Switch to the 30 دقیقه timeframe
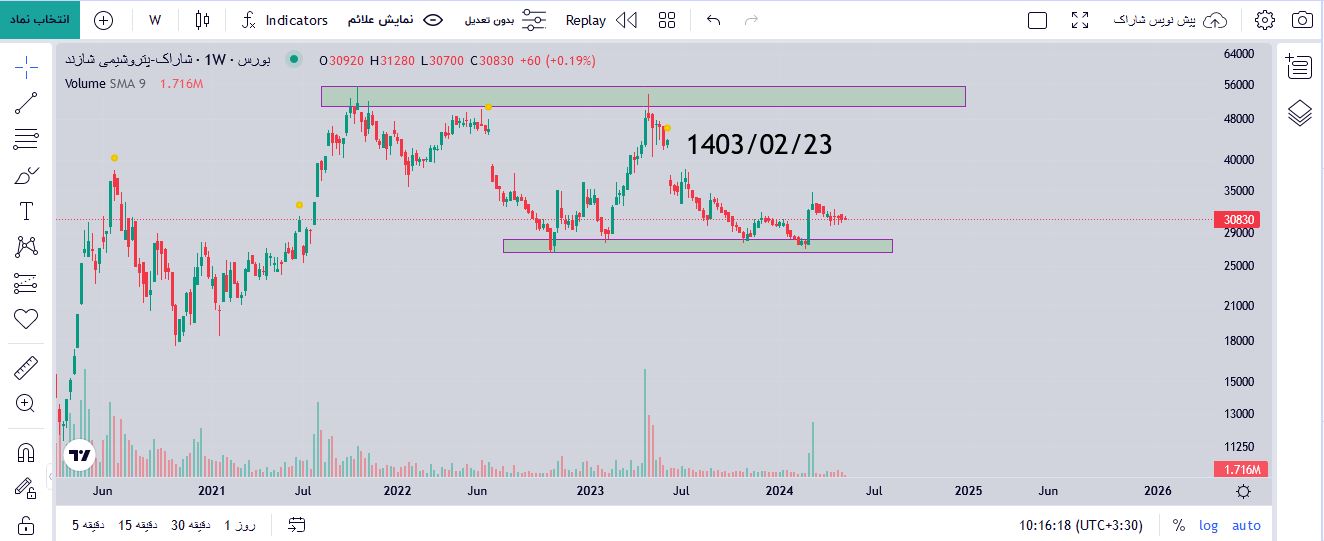1324x541 pixels. pos(192,525)
